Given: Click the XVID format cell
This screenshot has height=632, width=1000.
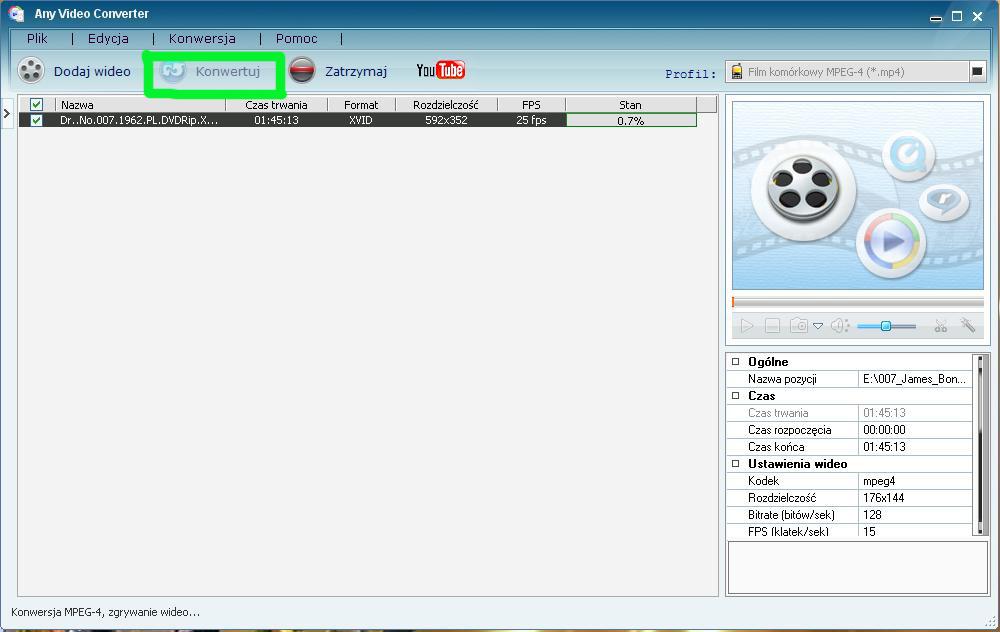Looking at the screenshot, I should click(360, 120).
